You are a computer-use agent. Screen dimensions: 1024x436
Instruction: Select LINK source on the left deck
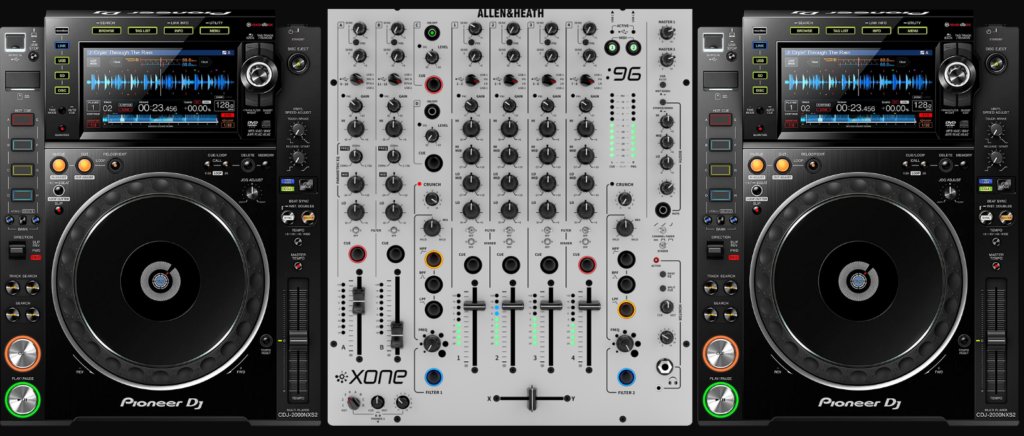point(62,46)
